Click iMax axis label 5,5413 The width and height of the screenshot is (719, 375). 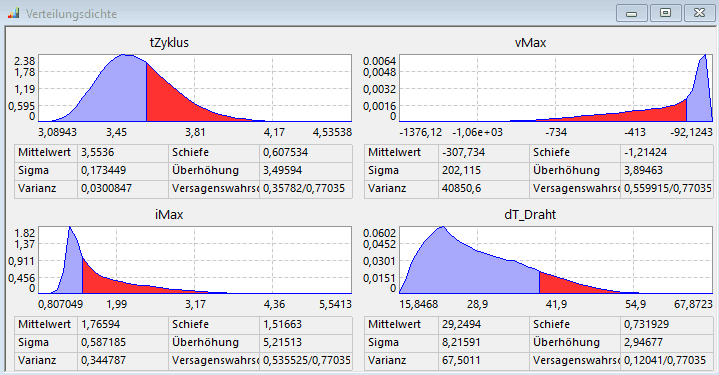(335, 304)
